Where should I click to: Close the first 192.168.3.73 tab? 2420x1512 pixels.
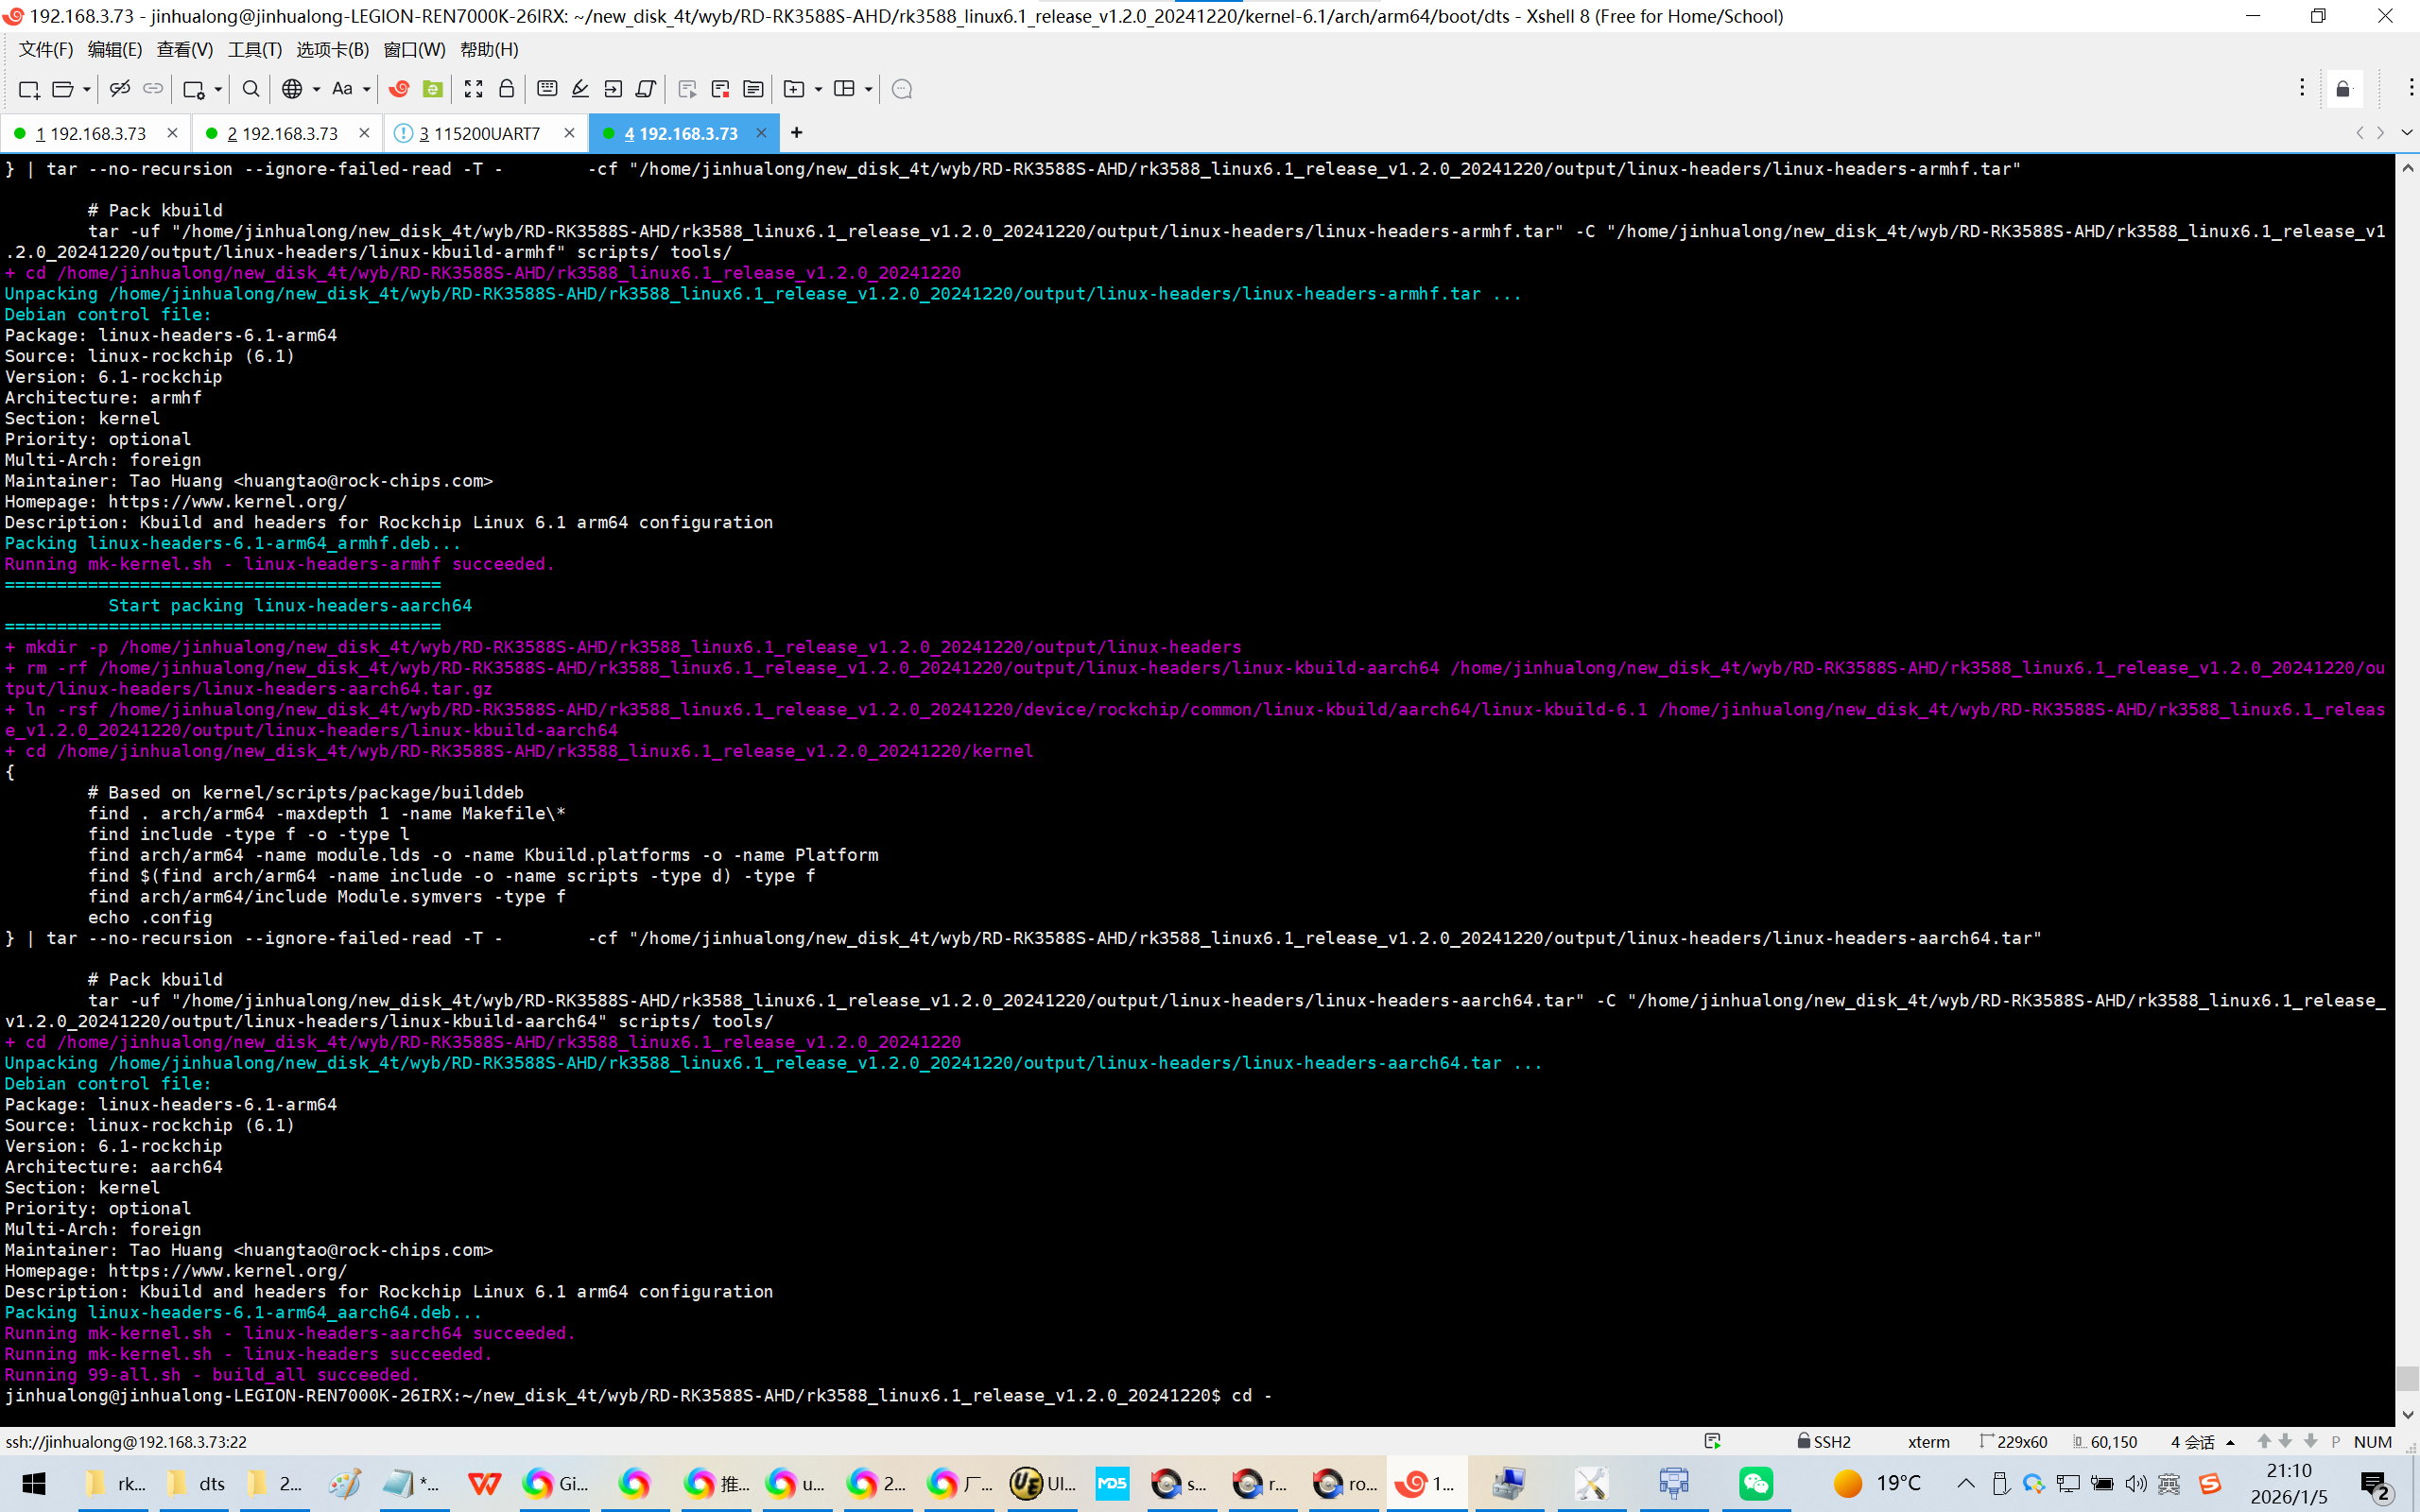tap(172, 133)
